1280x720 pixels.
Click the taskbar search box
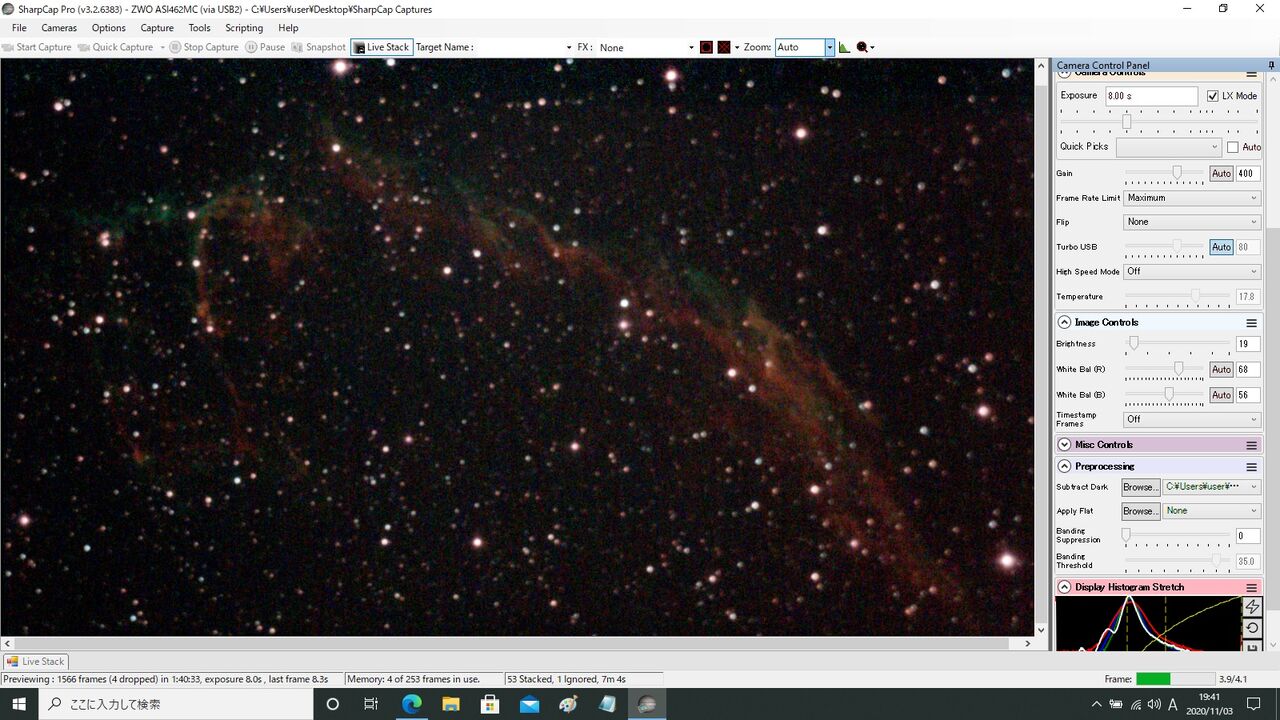(175, 704)
